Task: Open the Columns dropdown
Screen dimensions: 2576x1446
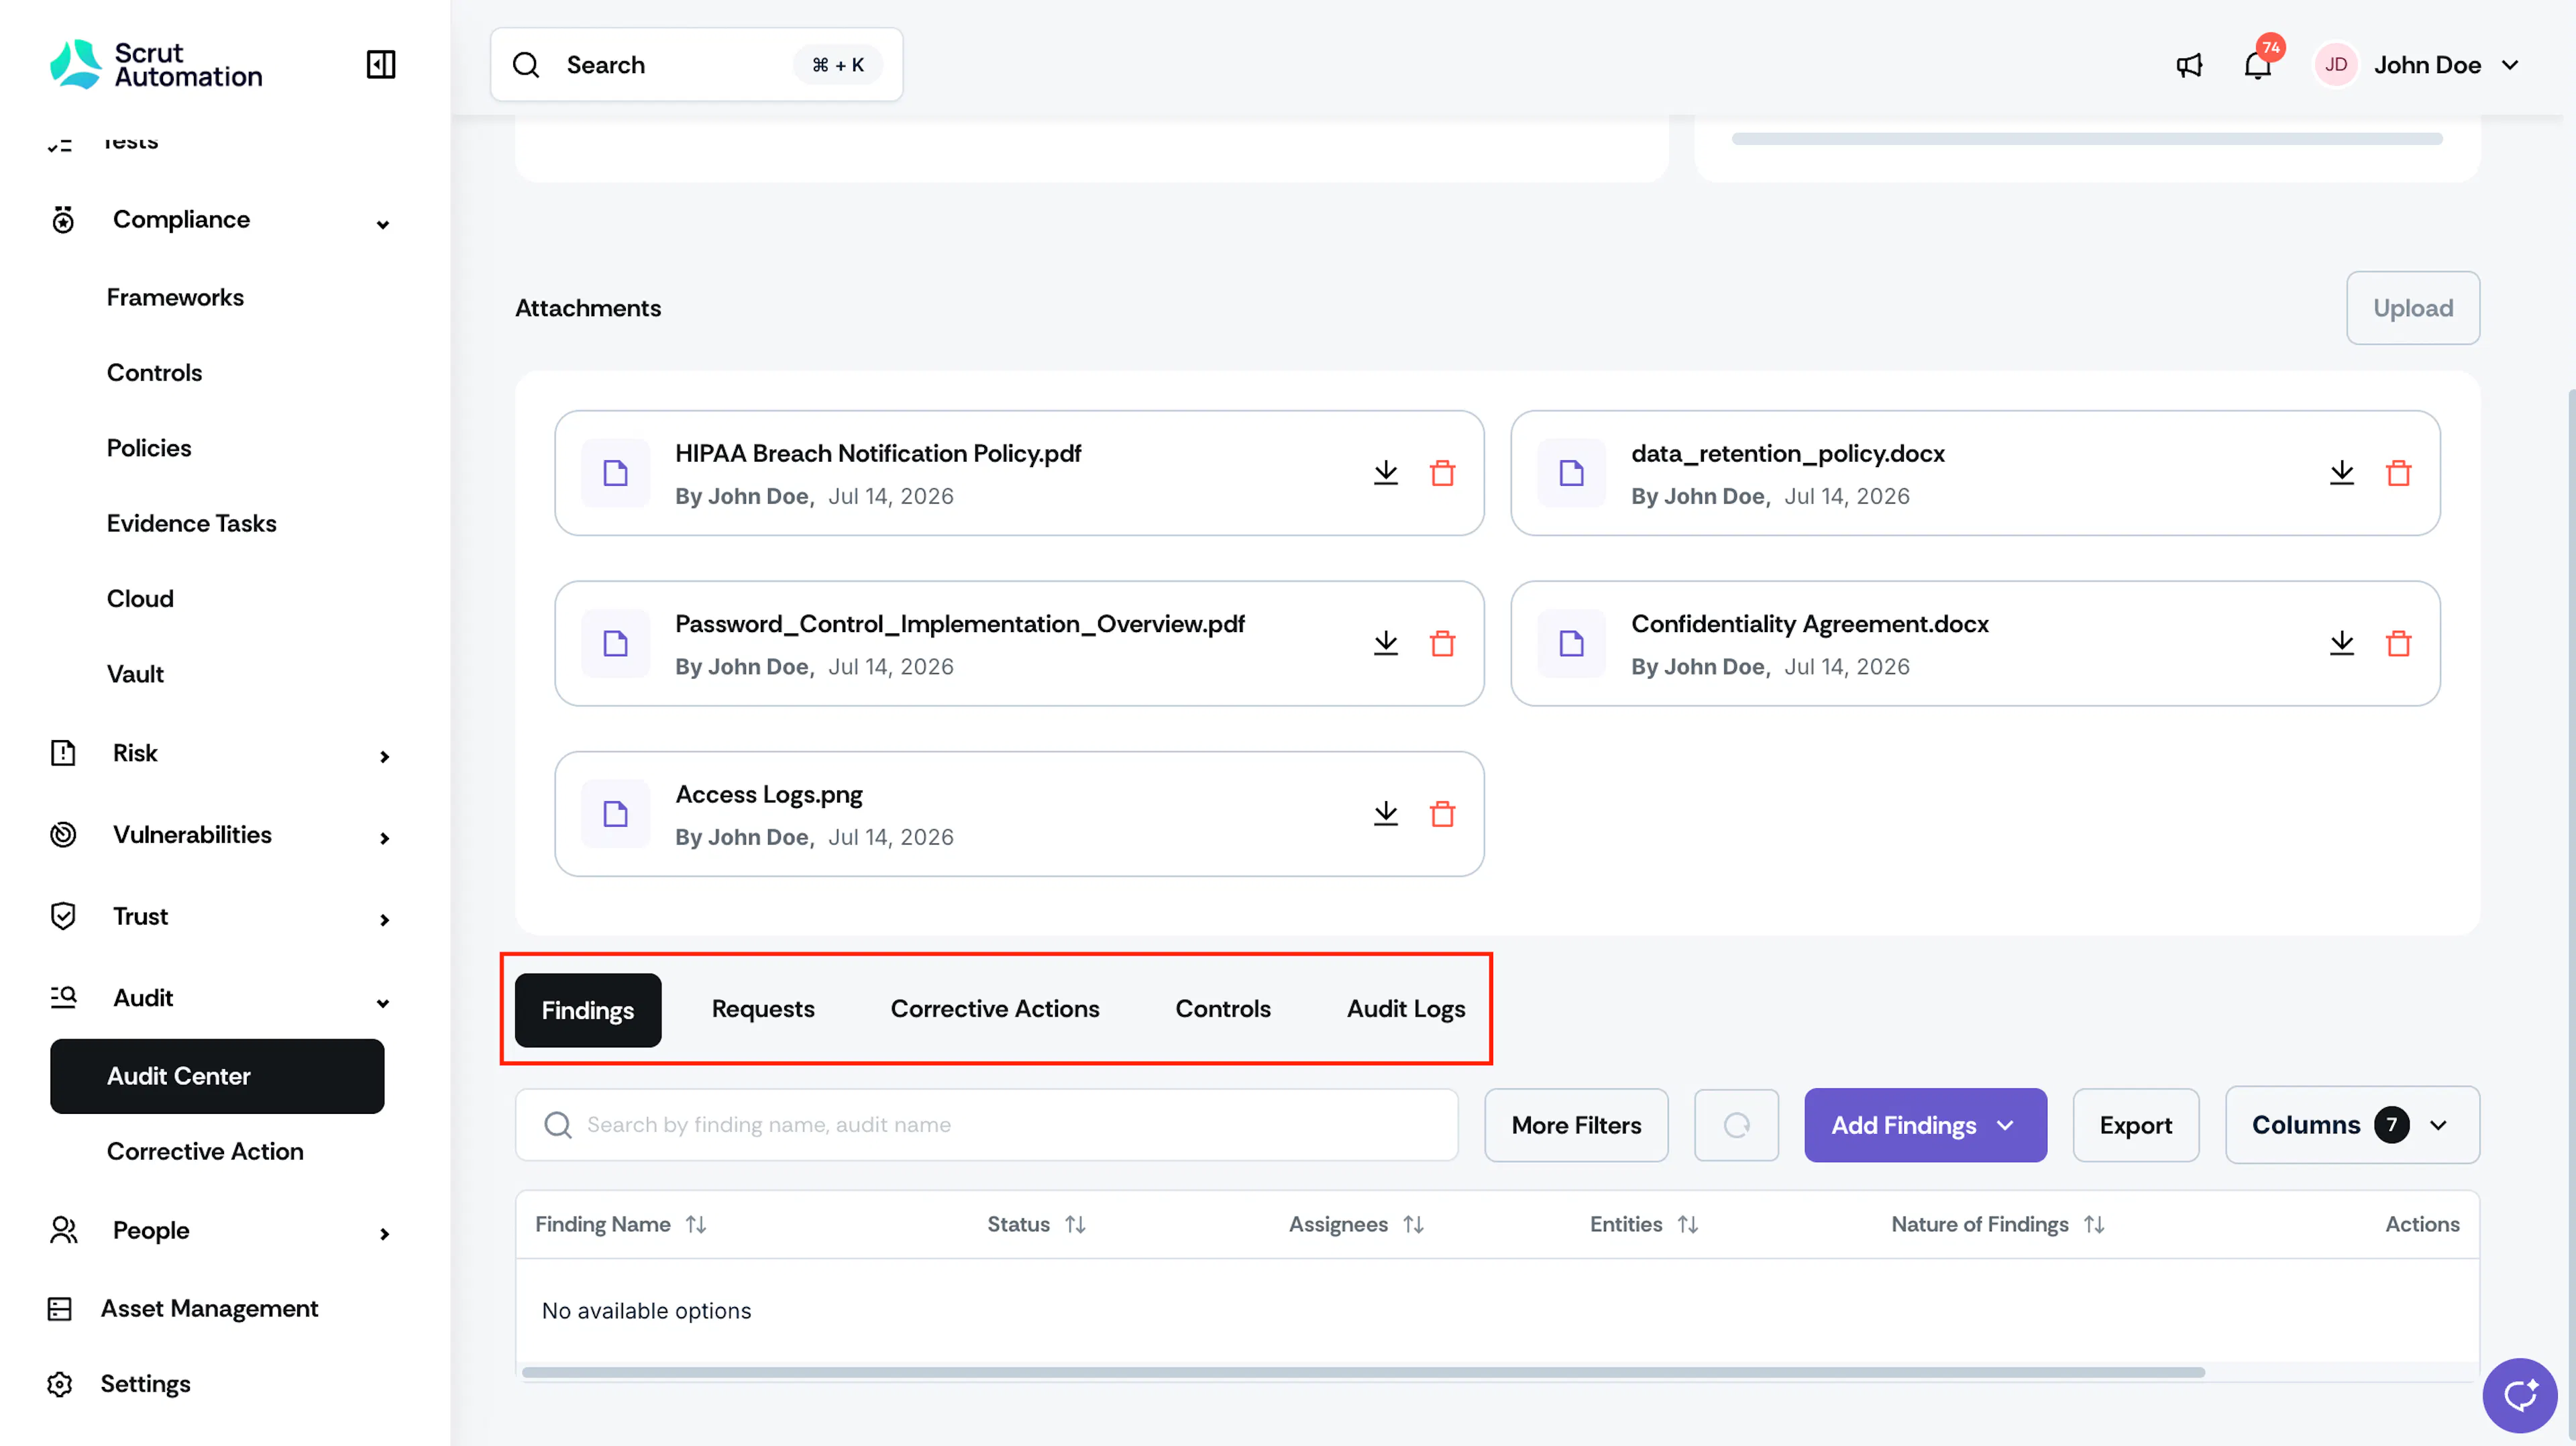Action: pos(2352,1125)
